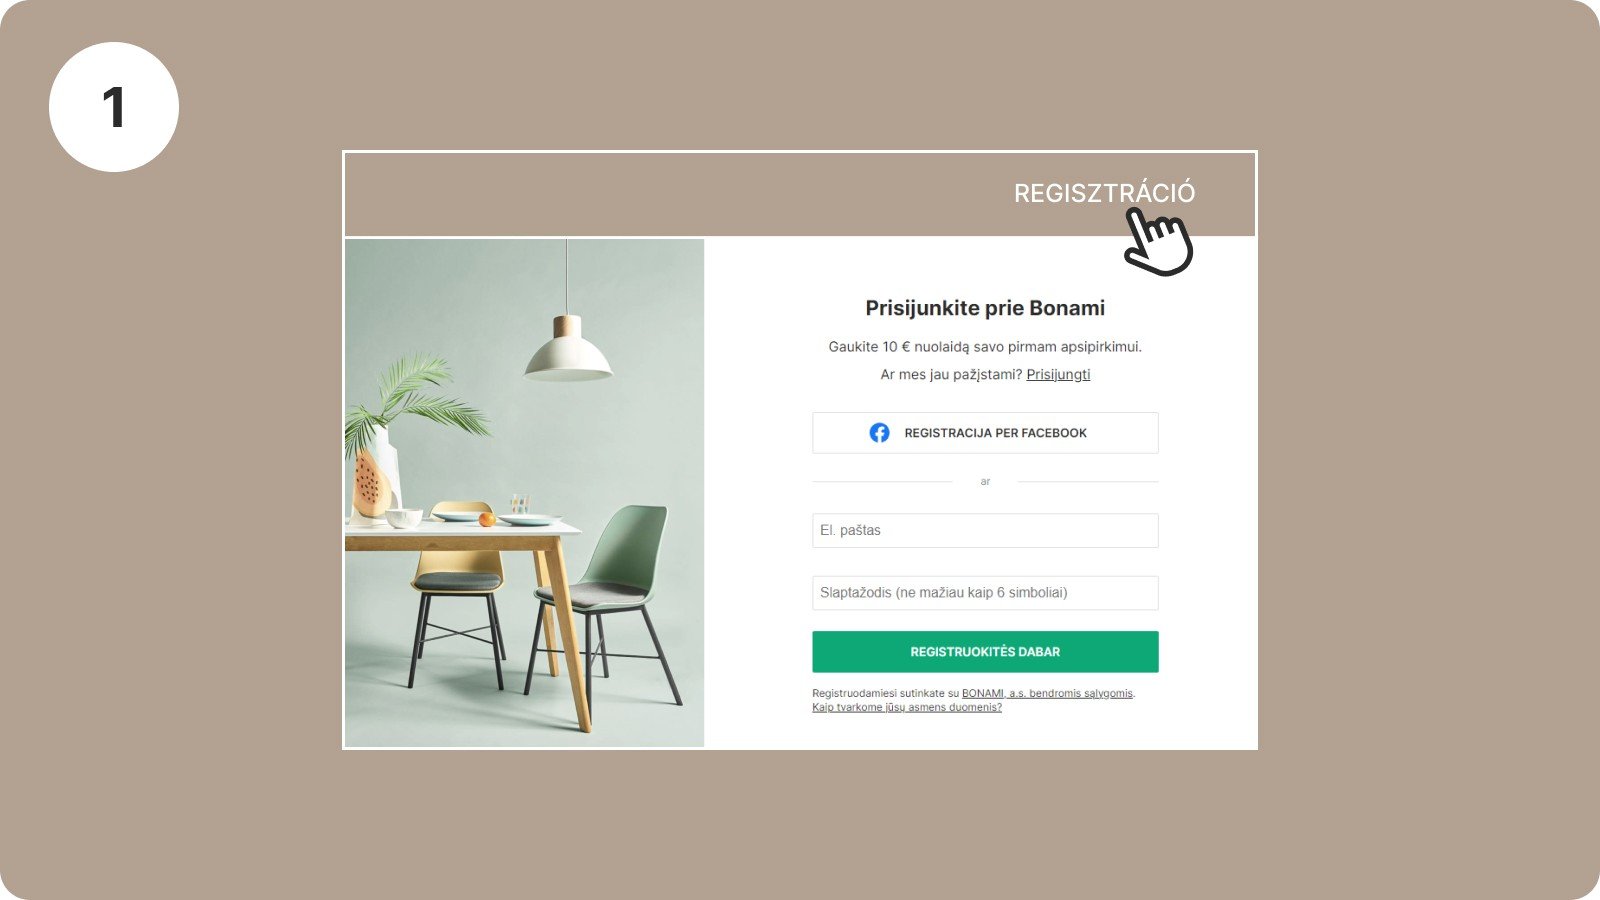Open BONAMI, a.s. bendromis sąlygomis link
This screenshot has height=900, width=1600.
(1047, 693)
